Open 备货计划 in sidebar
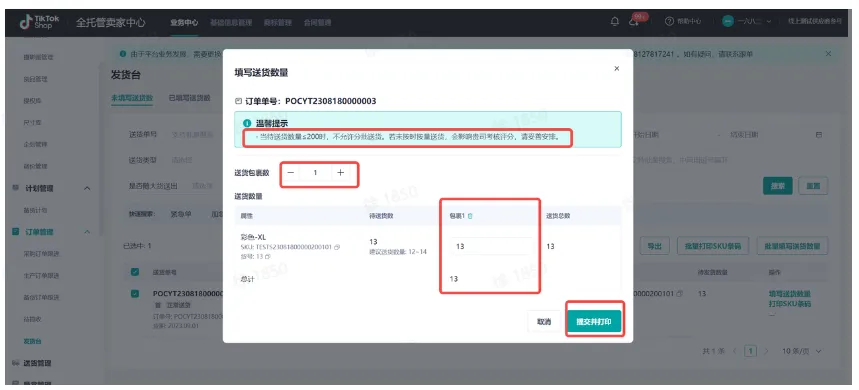859x390 pixels. 35,210
